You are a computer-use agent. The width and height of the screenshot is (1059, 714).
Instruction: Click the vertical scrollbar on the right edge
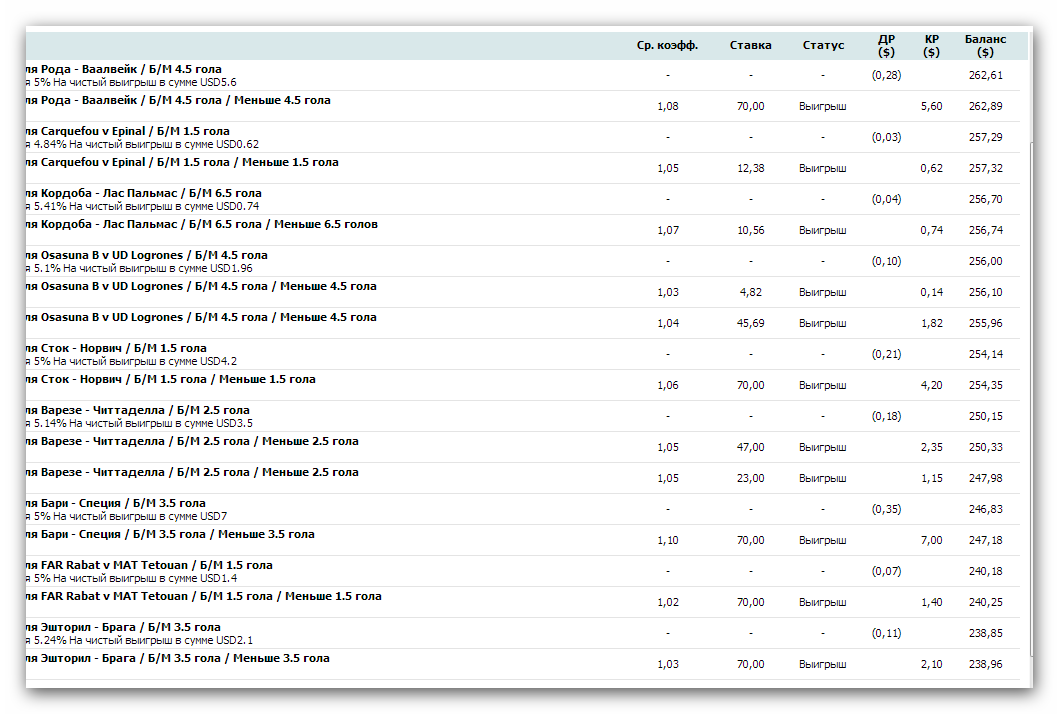coord(1030,399)
